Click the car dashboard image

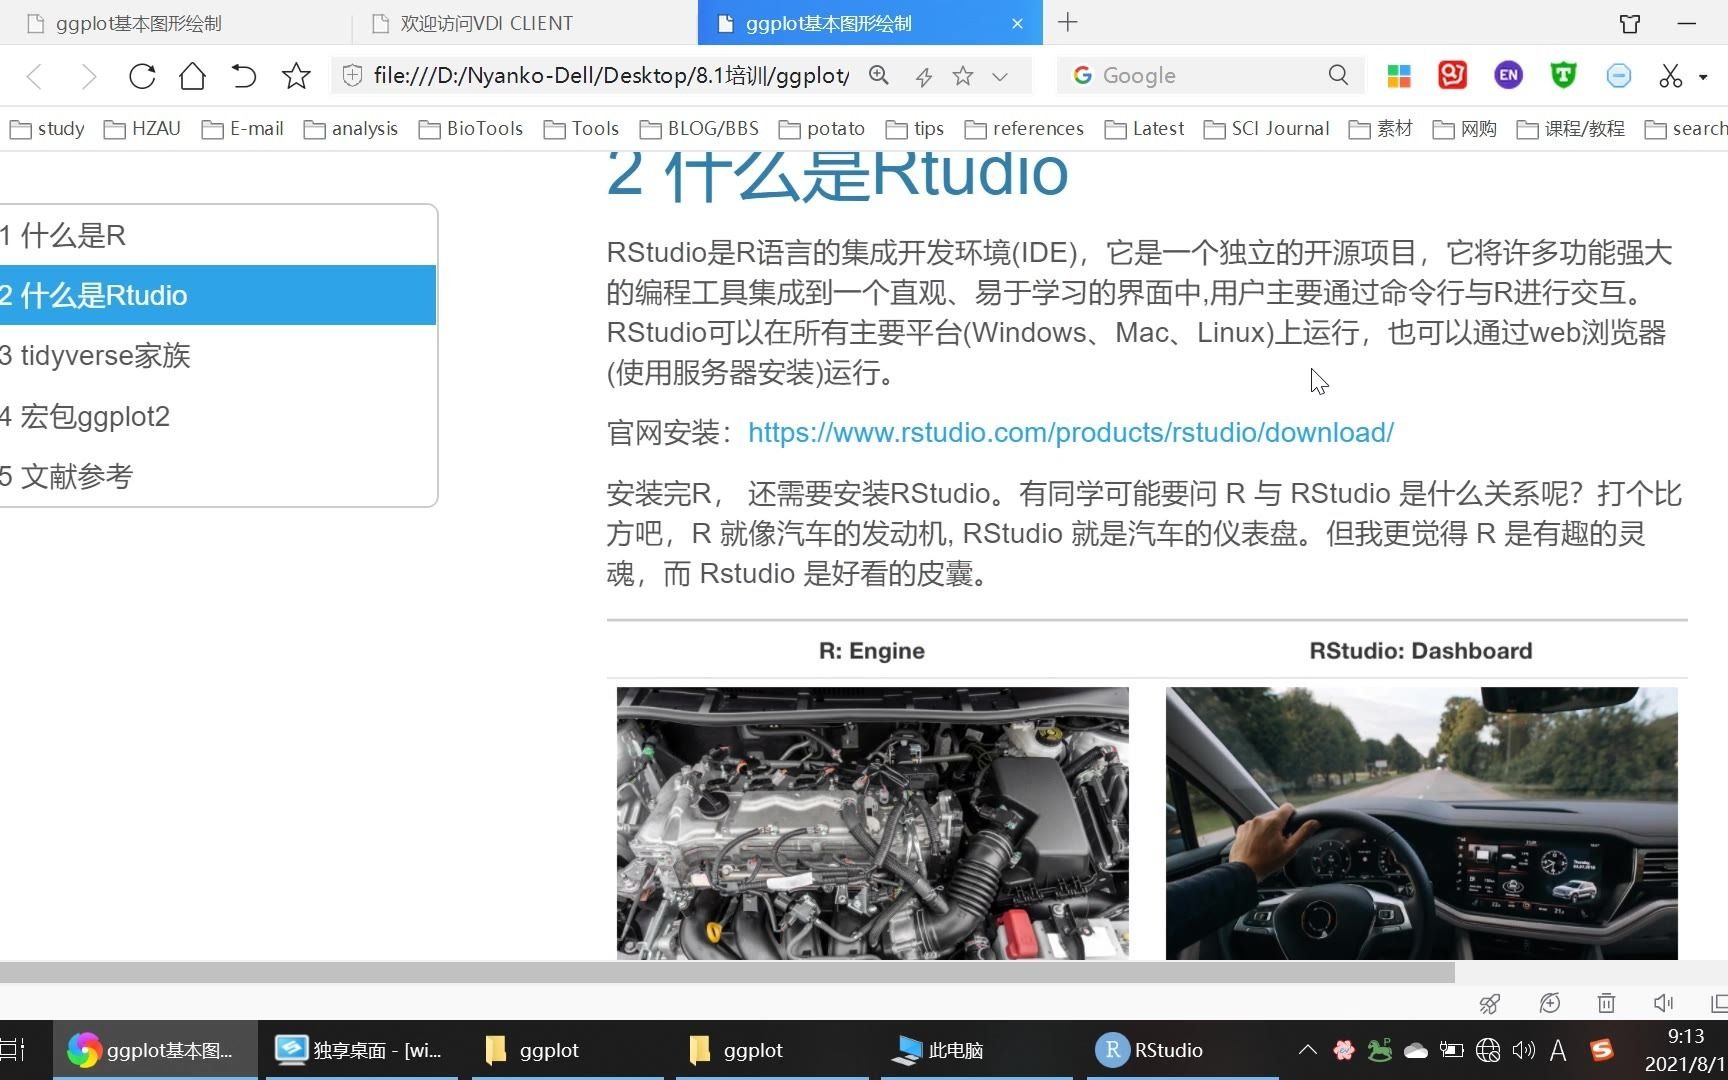1421,823
